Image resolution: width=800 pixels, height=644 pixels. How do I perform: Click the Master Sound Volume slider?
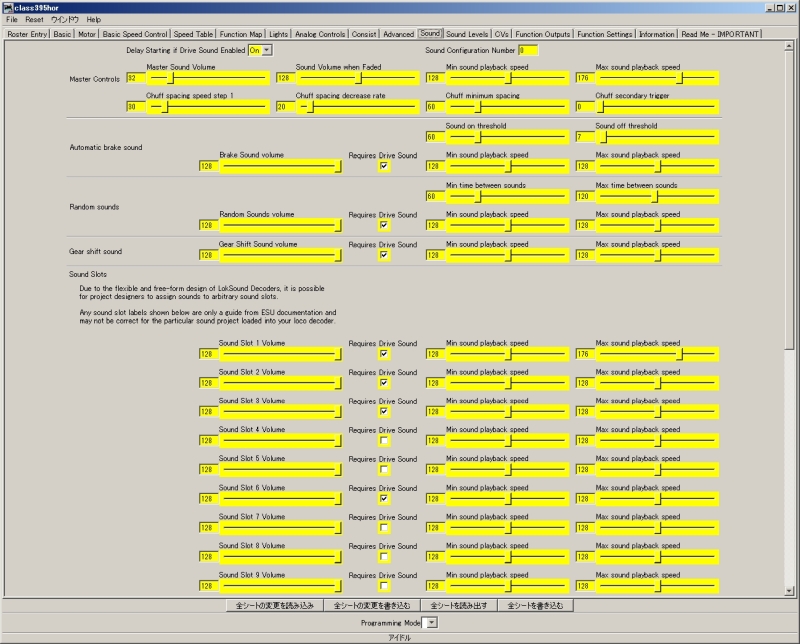coord(208,78)
